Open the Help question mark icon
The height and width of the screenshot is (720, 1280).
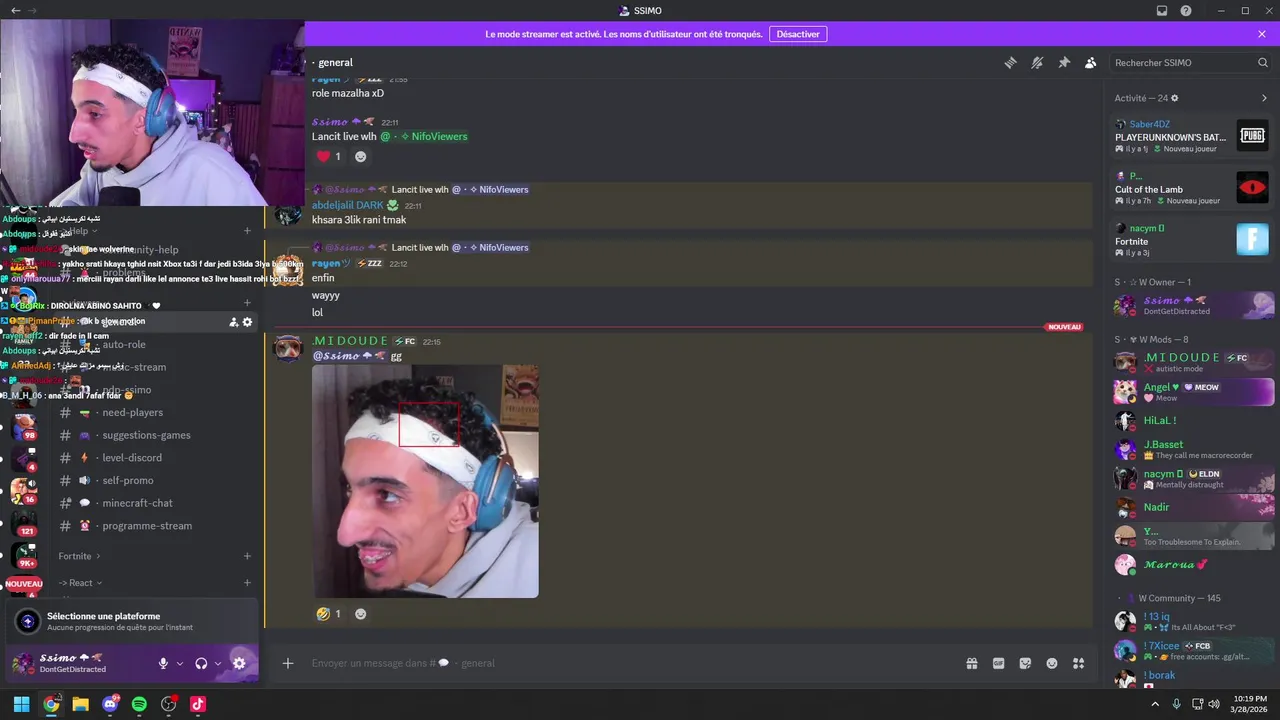coord(1186,10)
